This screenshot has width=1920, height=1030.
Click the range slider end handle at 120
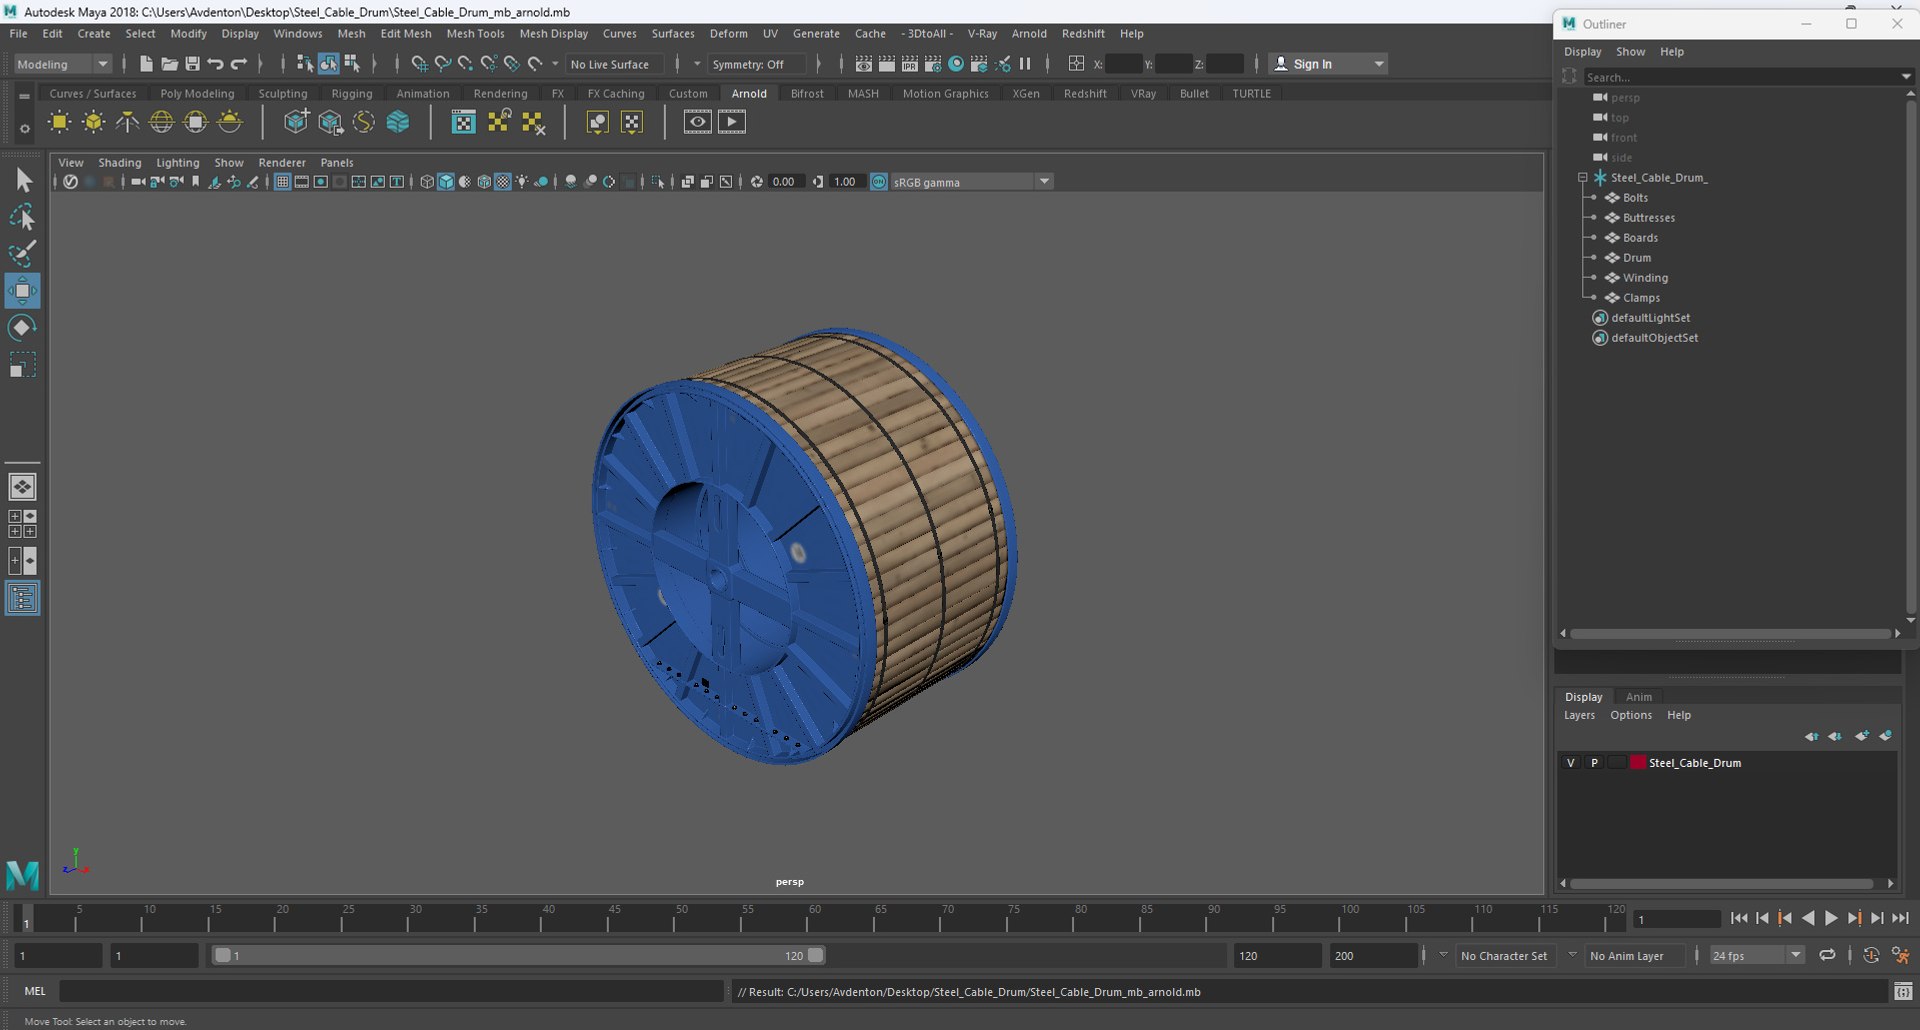816,956
